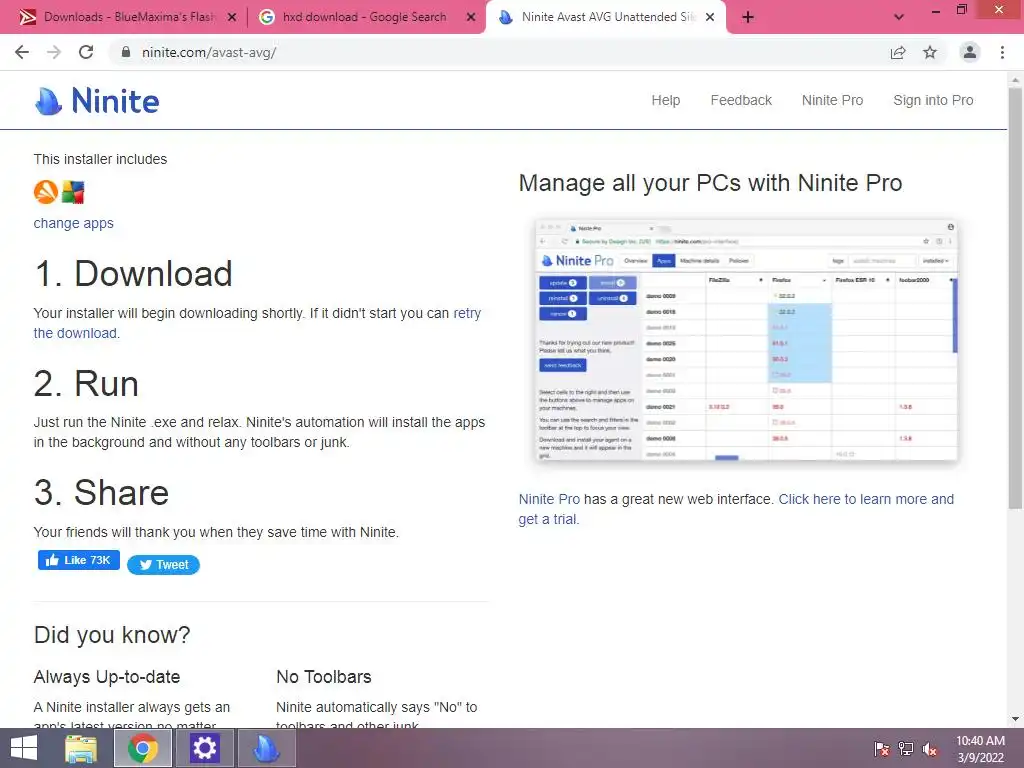The image size is (1024, 768).
Task: Open the Windows Start menu
Action: pos(24,748)
